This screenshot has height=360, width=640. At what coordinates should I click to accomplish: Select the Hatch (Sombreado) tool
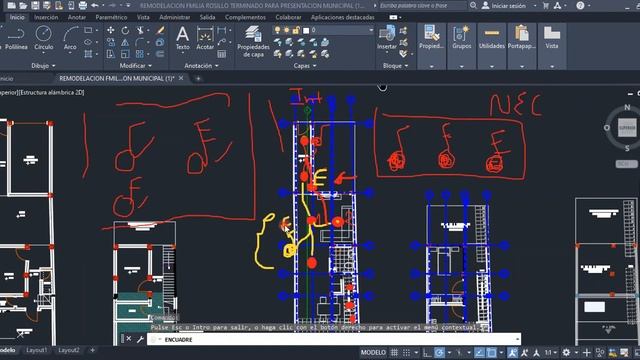tap(88, 54)
